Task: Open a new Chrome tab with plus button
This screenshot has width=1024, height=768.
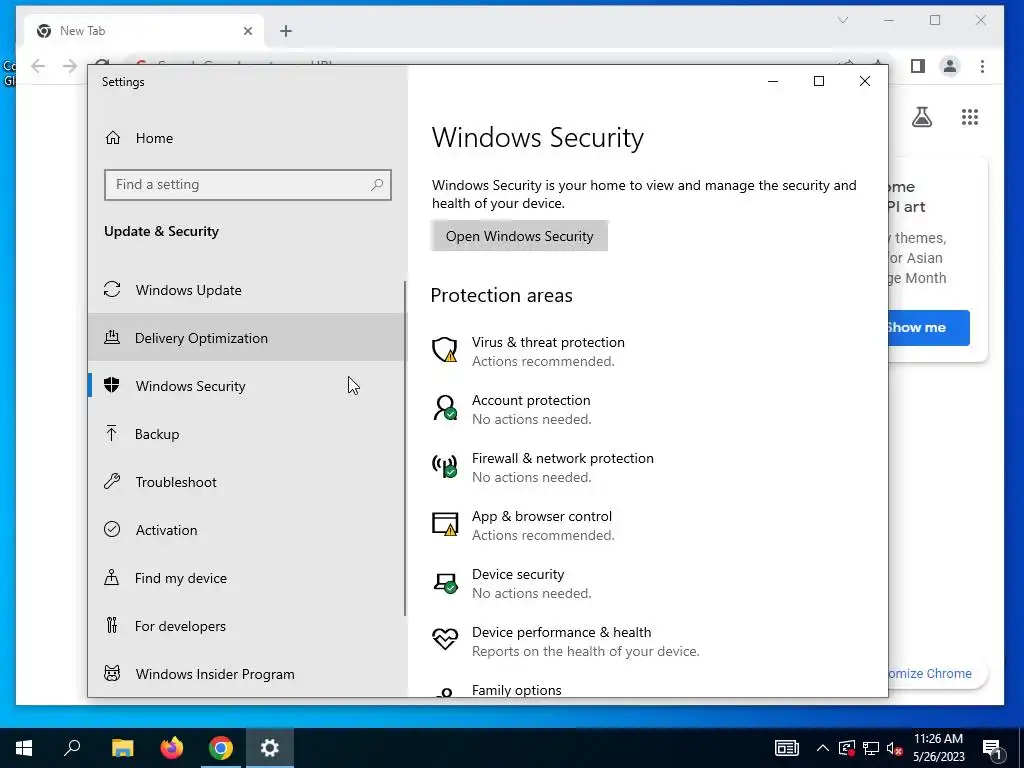Action: pyautogui.click(x=285, y=31)
